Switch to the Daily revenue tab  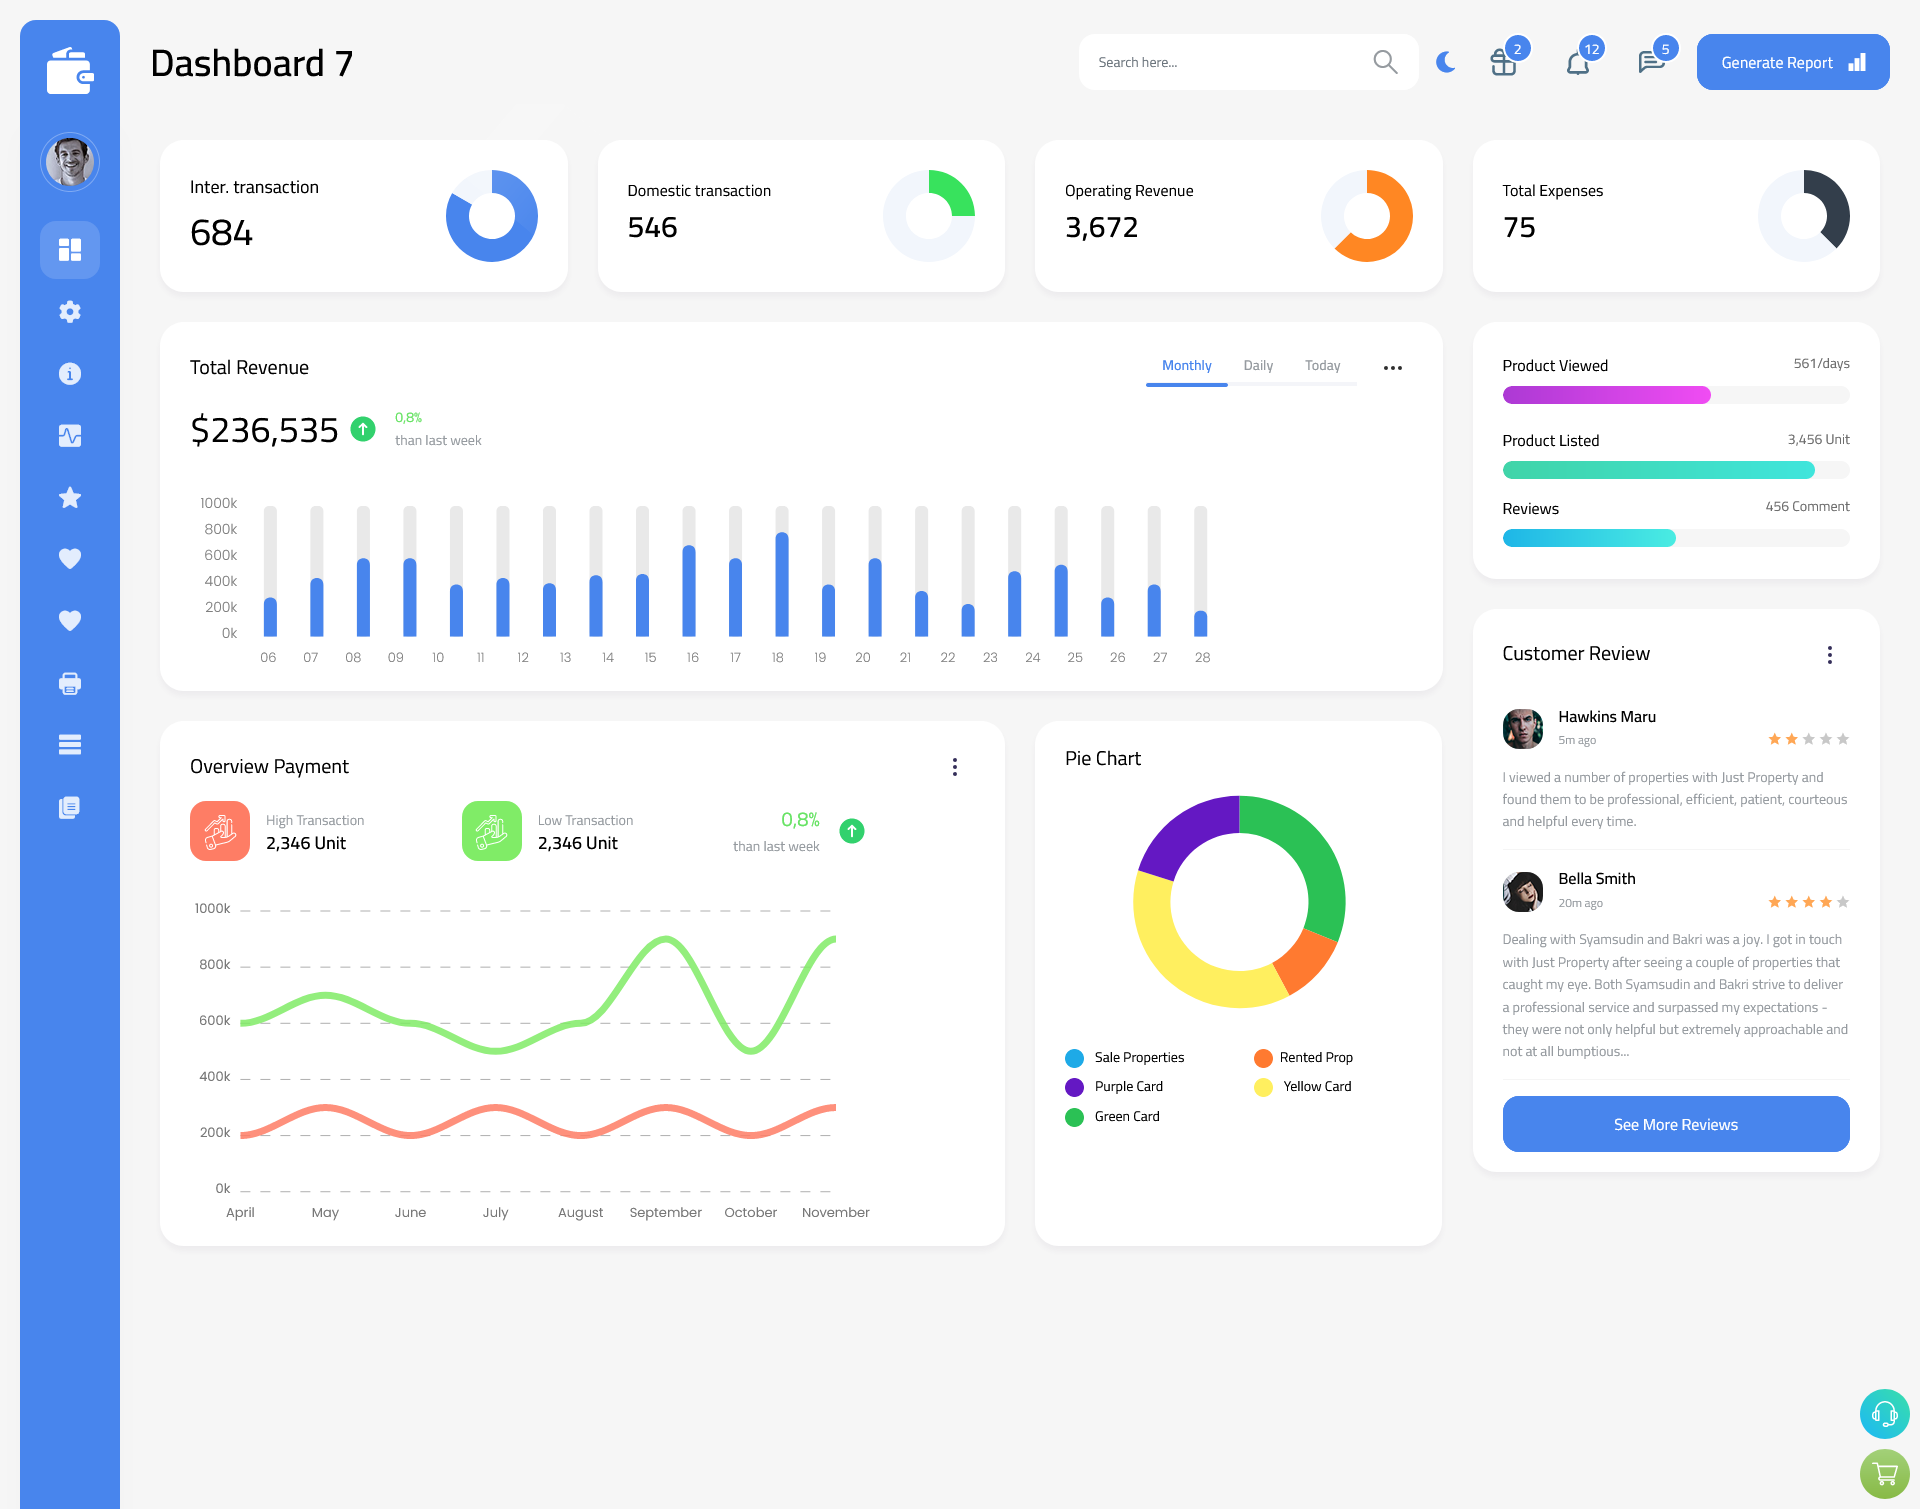(x=1258, y=366)
